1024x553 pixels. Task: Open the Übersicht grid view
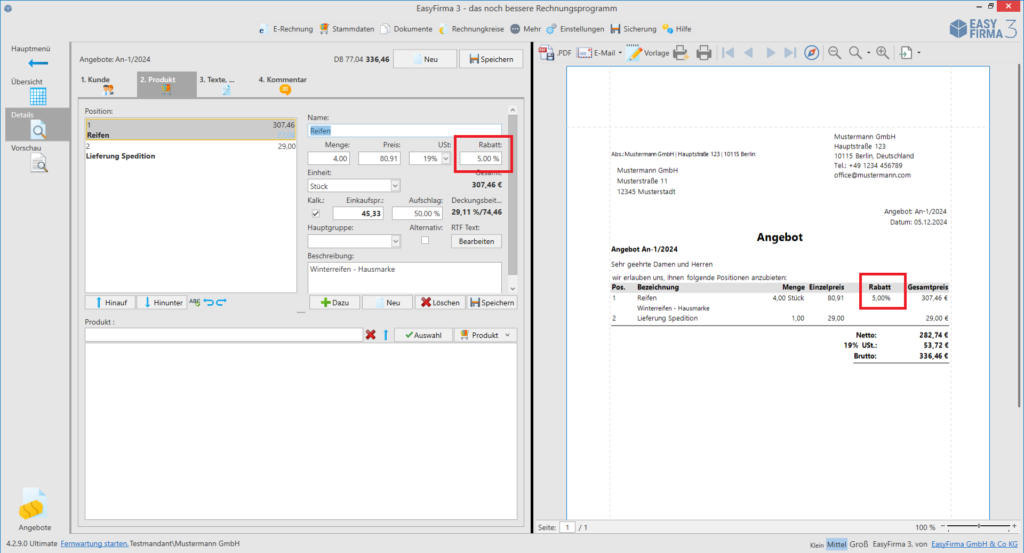tap(38, 96)
